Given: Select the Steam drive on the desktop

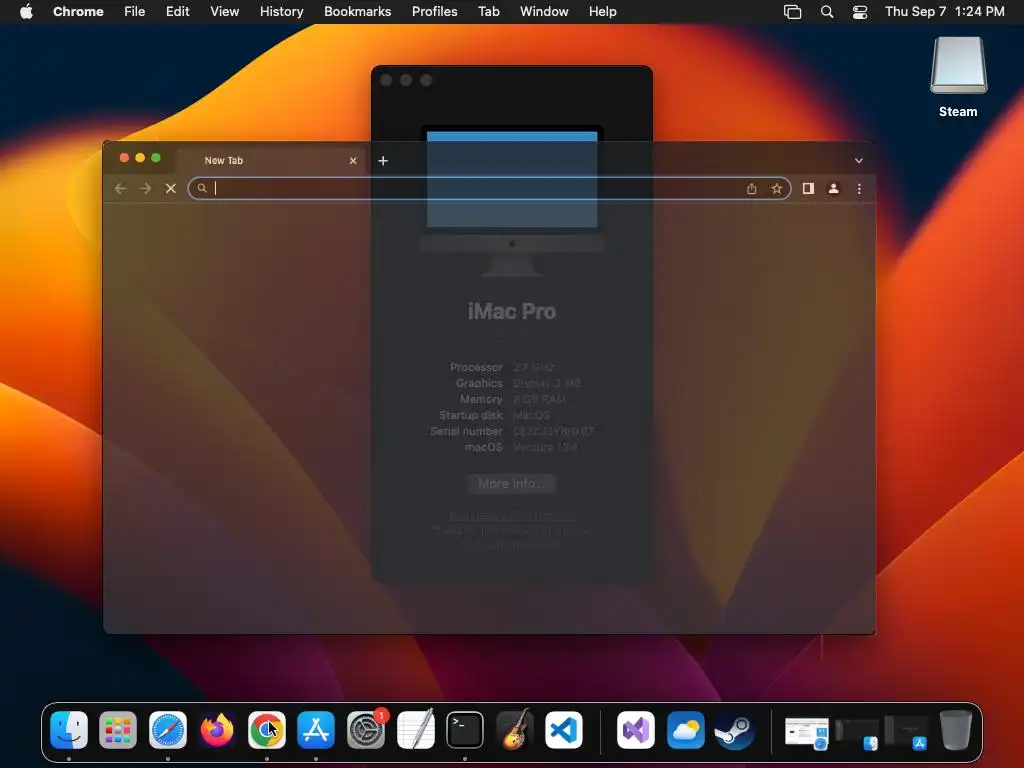Looking at the screenshot, I should click(958, 77).
